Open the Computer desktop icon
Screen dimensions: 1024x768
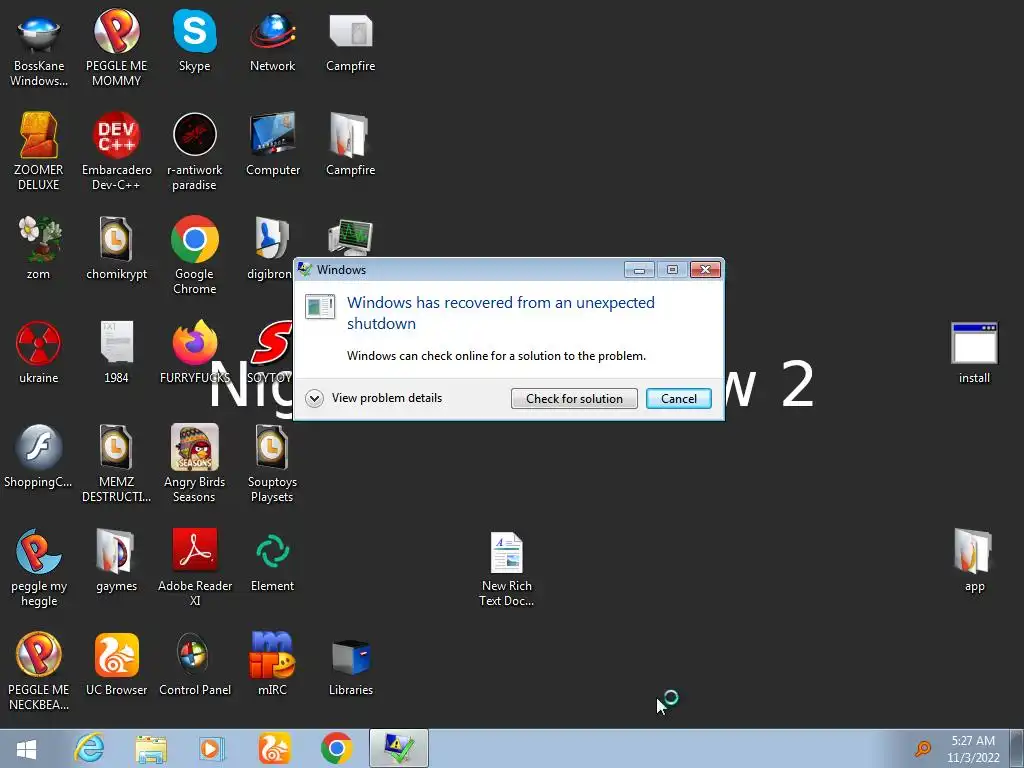pyautogui.click(x=273, y=144)
